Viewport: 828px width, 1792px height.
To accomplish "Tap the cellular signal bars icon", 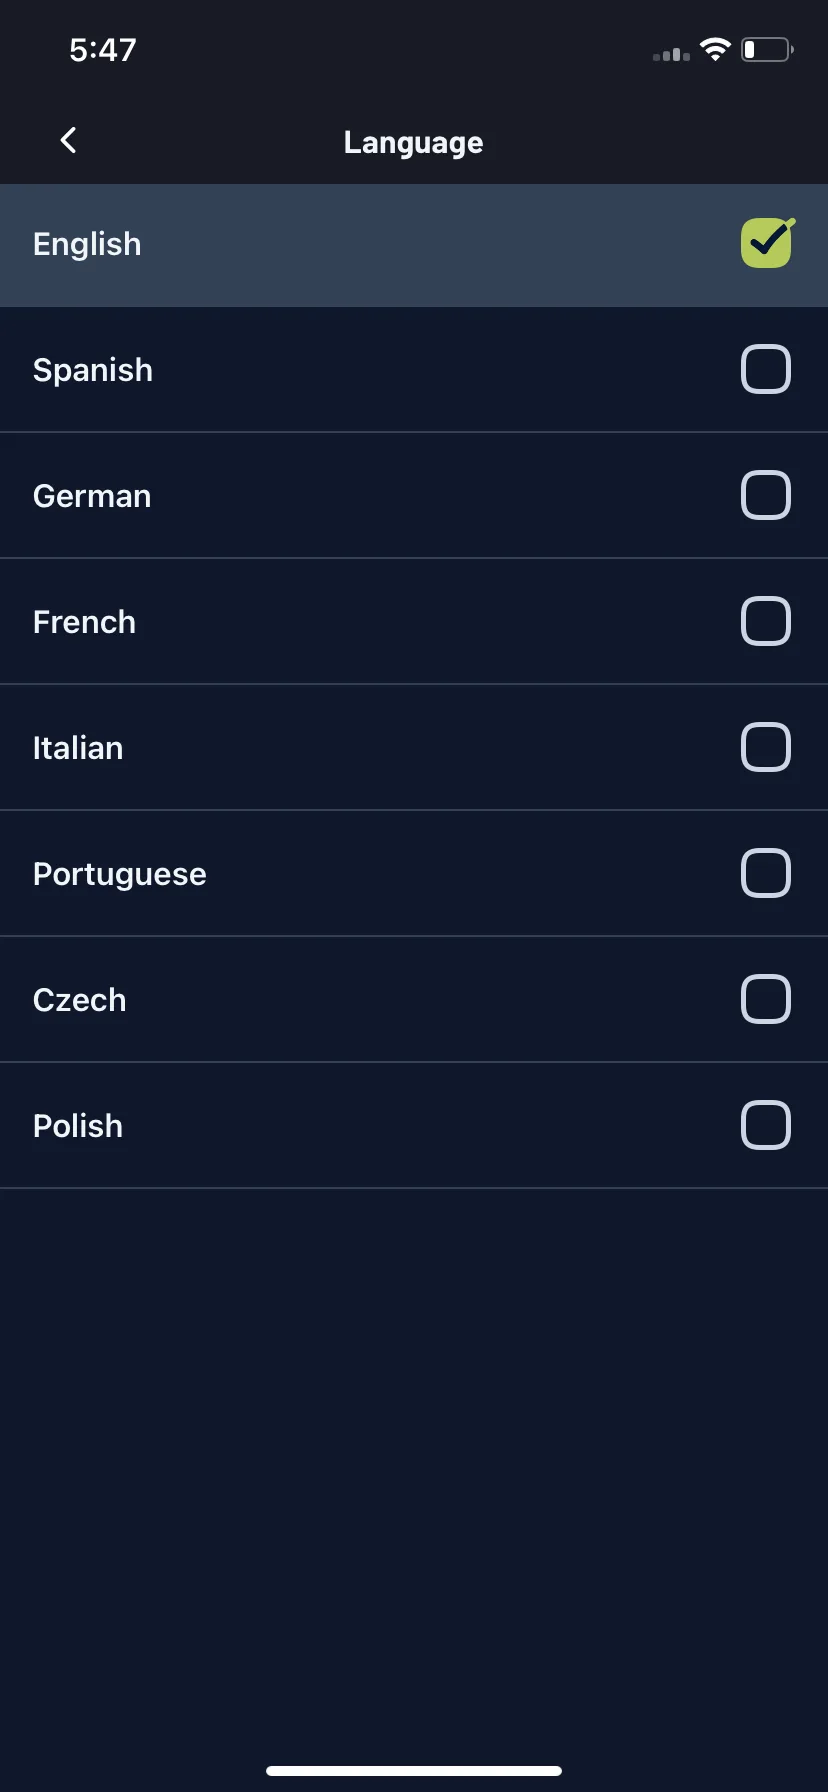I will pyautogui.click(x=671, y=54).
